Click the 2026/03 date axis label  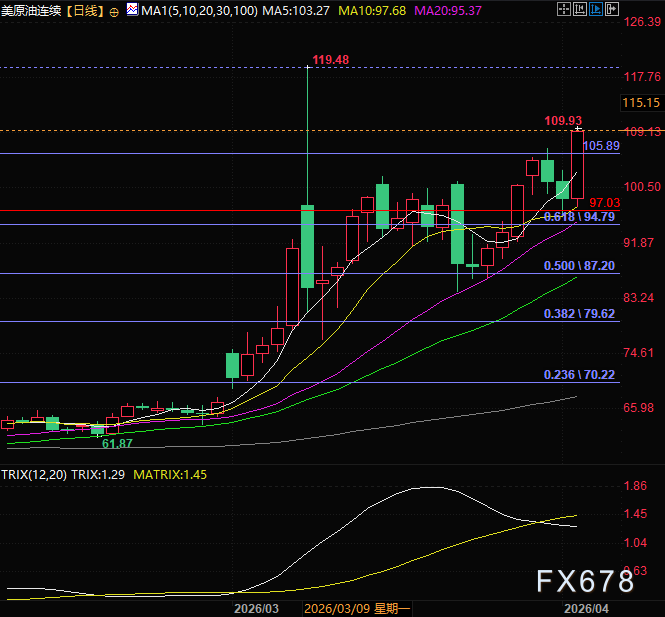pyautogui.click(x=256, y=609)
